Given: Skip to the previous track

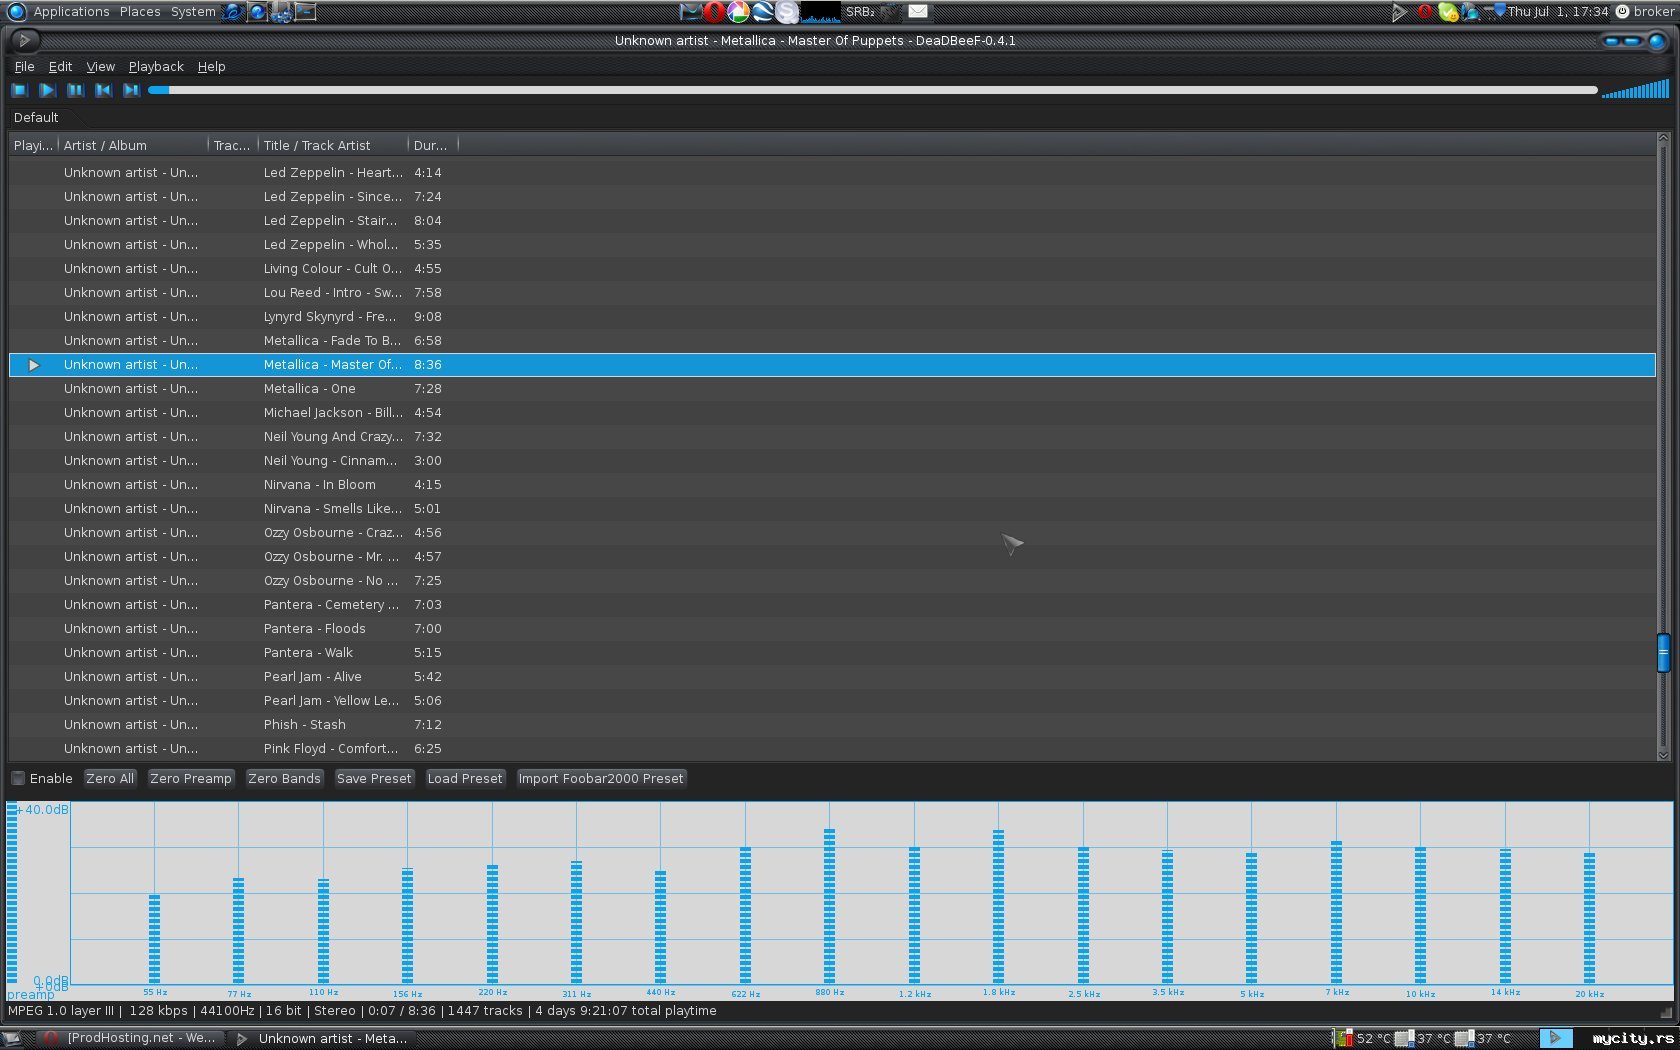Looking at the screenshot, I should [103, 90].
